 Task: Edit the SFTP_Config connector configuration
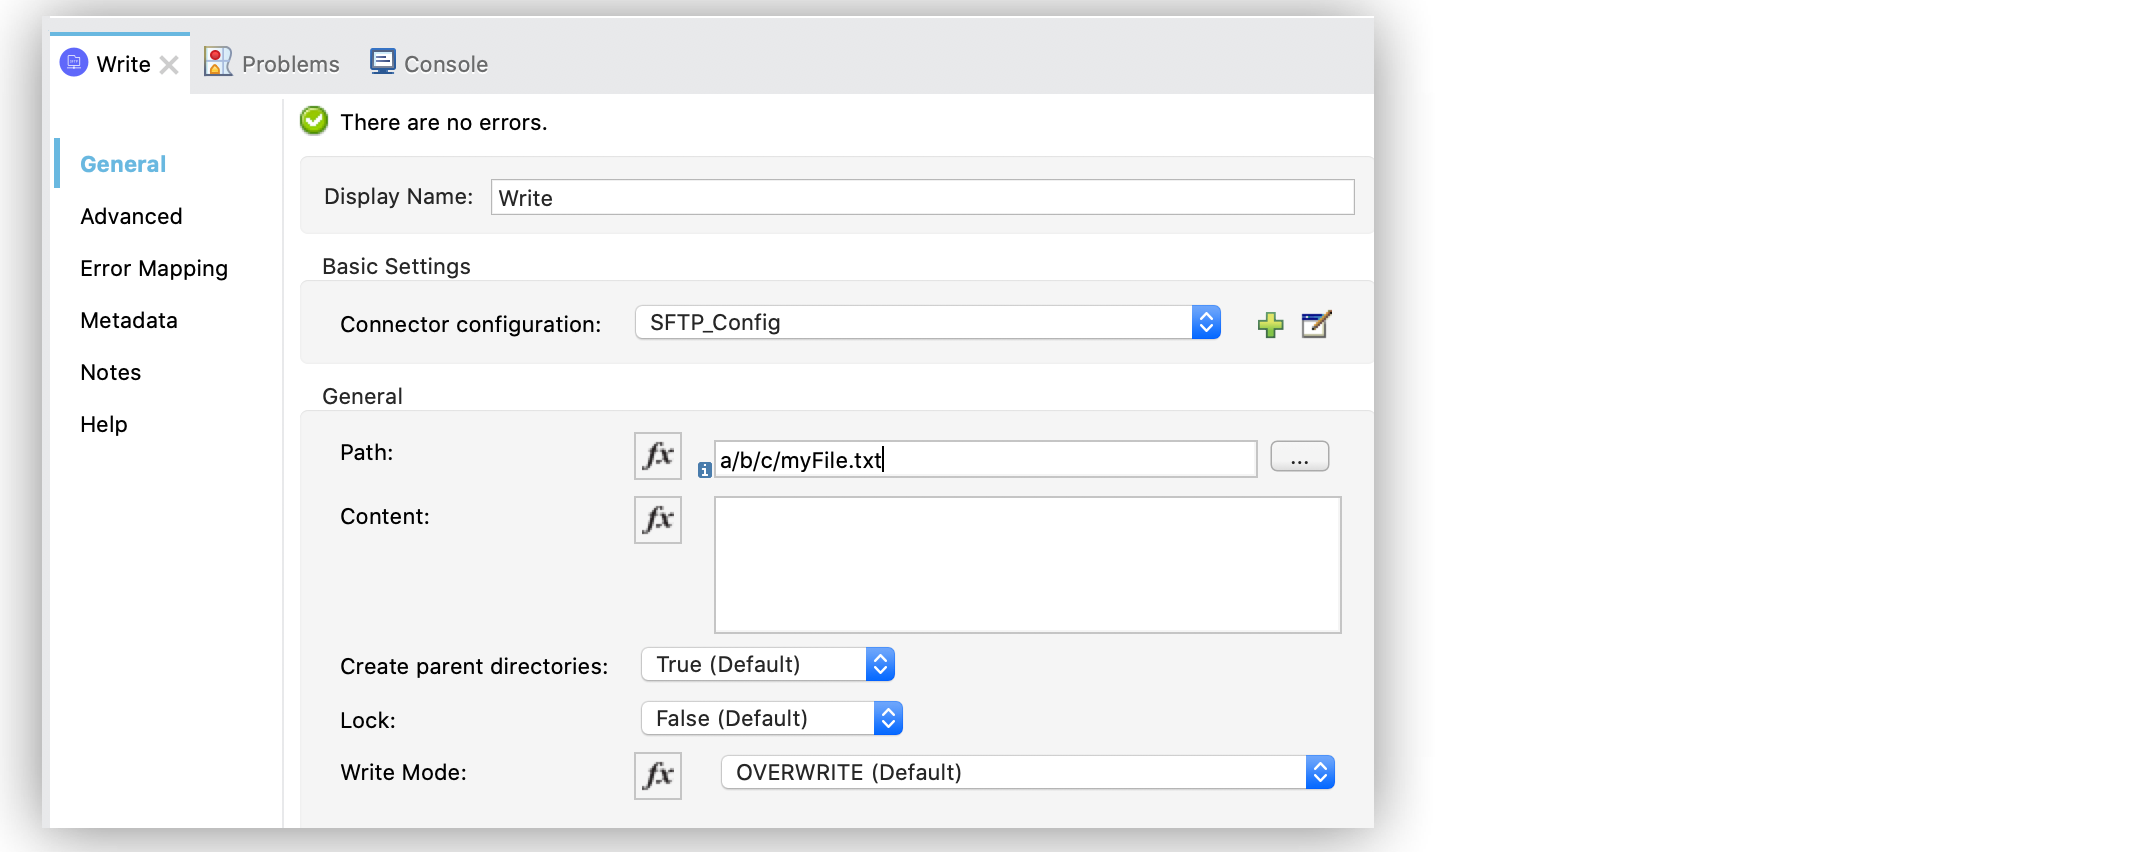pyautogui.click(x=1315, y=324)
